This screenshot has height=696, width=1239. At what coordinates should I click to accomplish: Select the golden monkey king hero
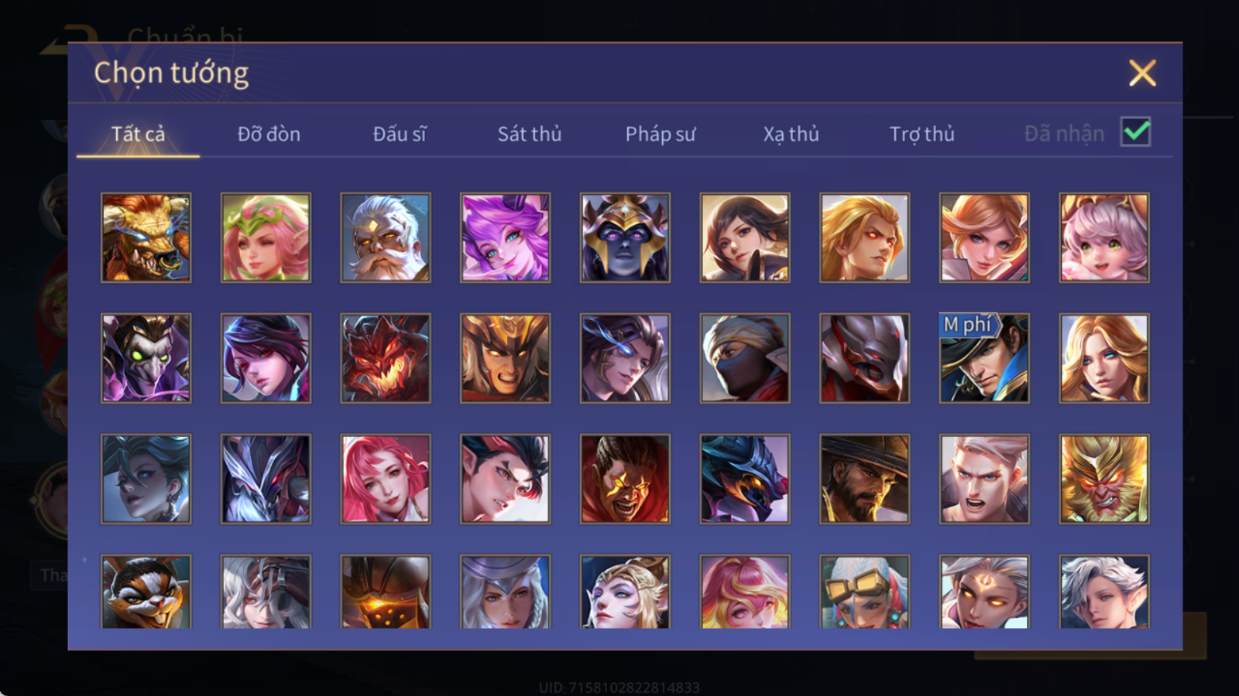(1104, 479)
